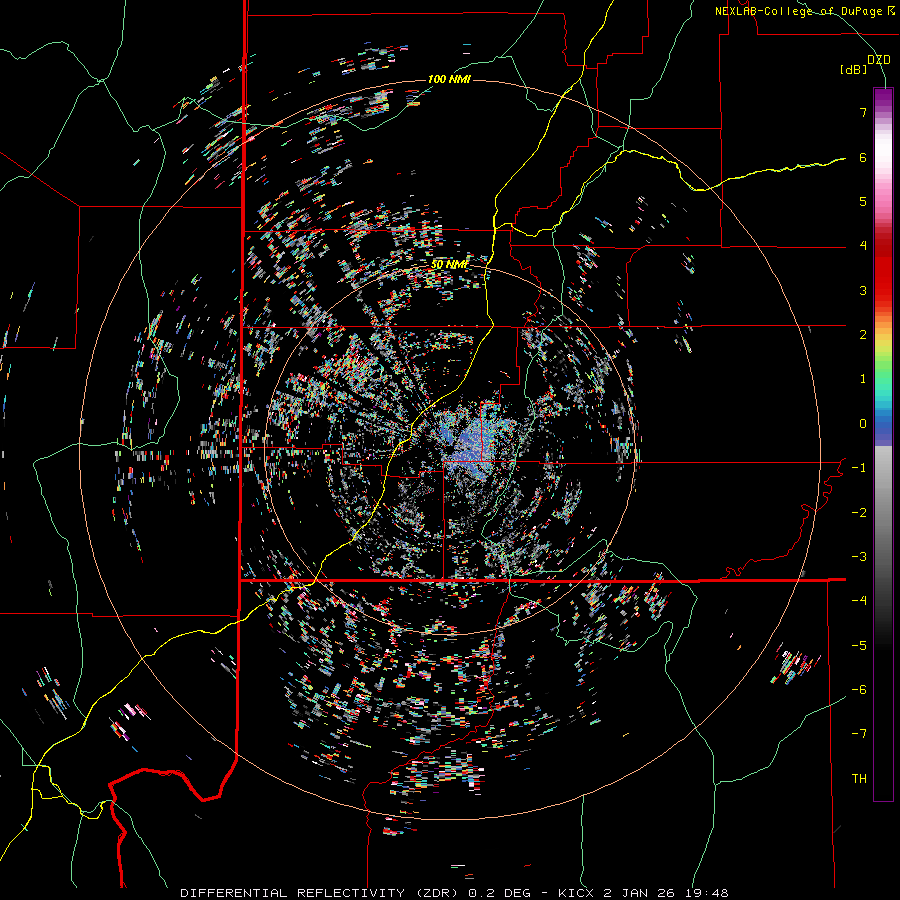Select the 0 value on the legend

863,424
